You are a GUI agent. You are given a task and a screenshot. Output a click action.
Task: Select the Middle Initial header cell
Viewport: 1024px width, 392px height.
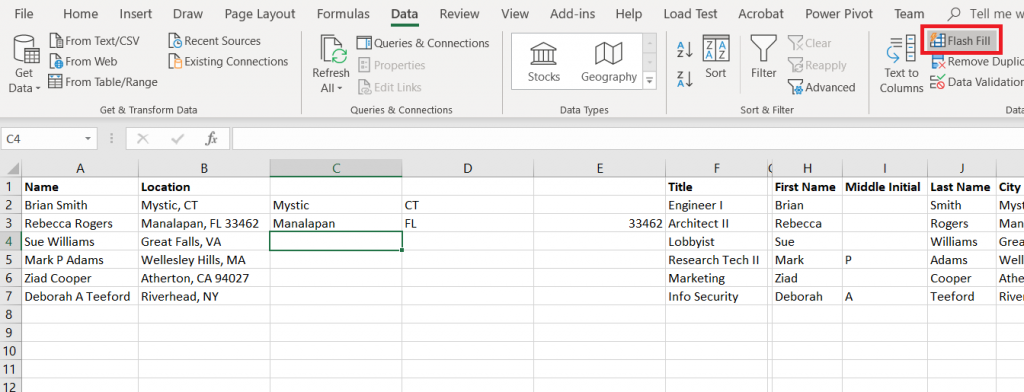pyautogui.click(x=885, y=186)
